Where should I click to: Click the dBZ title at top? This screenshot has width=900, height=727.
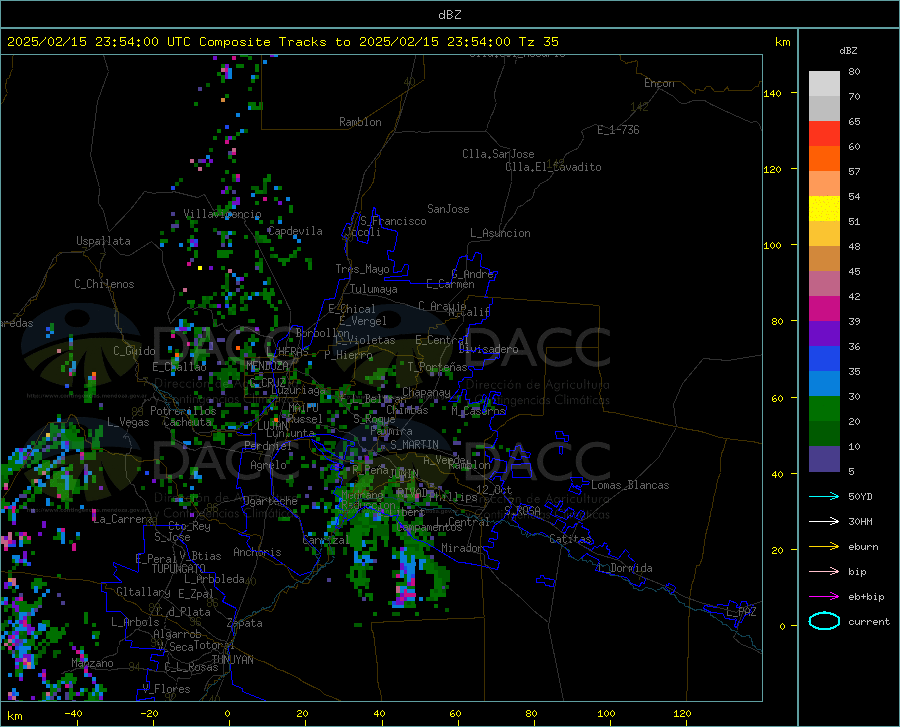tap(449, 15)
